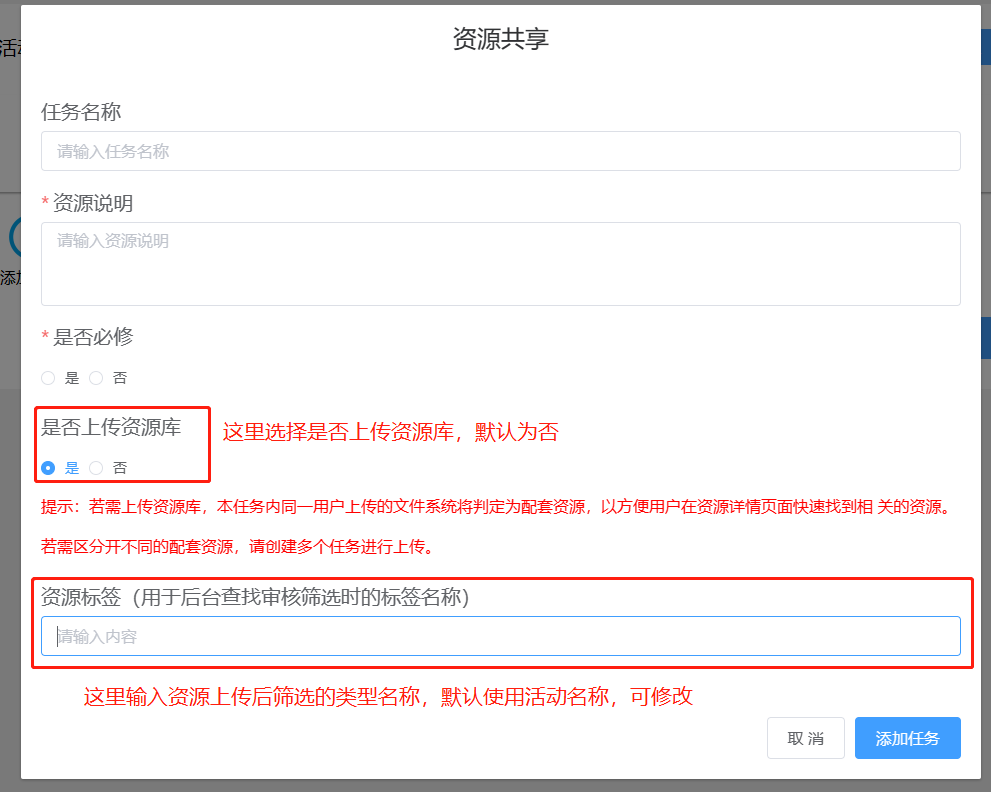991x792 pixels.
Task: Click the red annotation 这里选择是否上传资源库
Action: point(390,432)
